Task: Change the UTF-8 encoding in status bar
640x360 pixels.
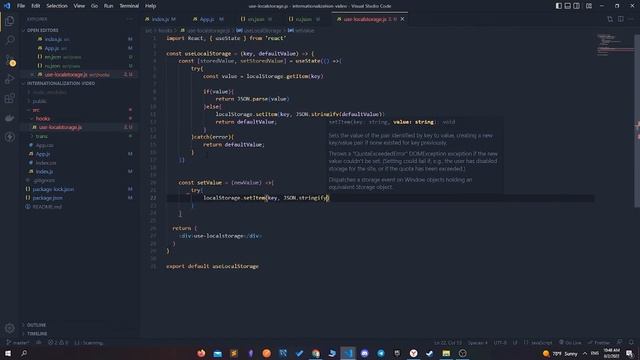Action: [x=500, y=342]
